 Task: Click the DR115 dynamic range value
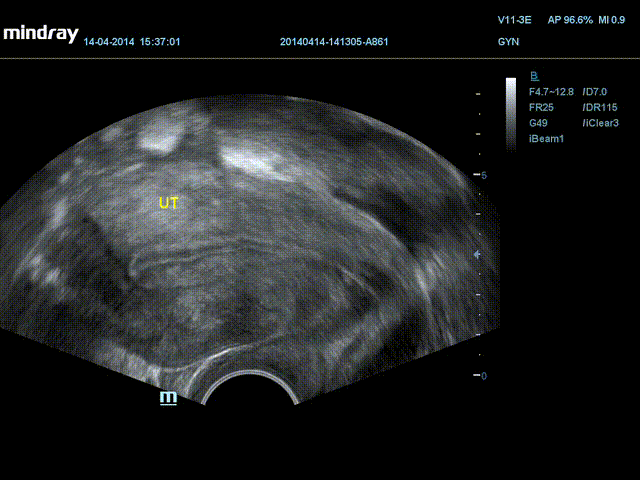(x=598, y=107)
